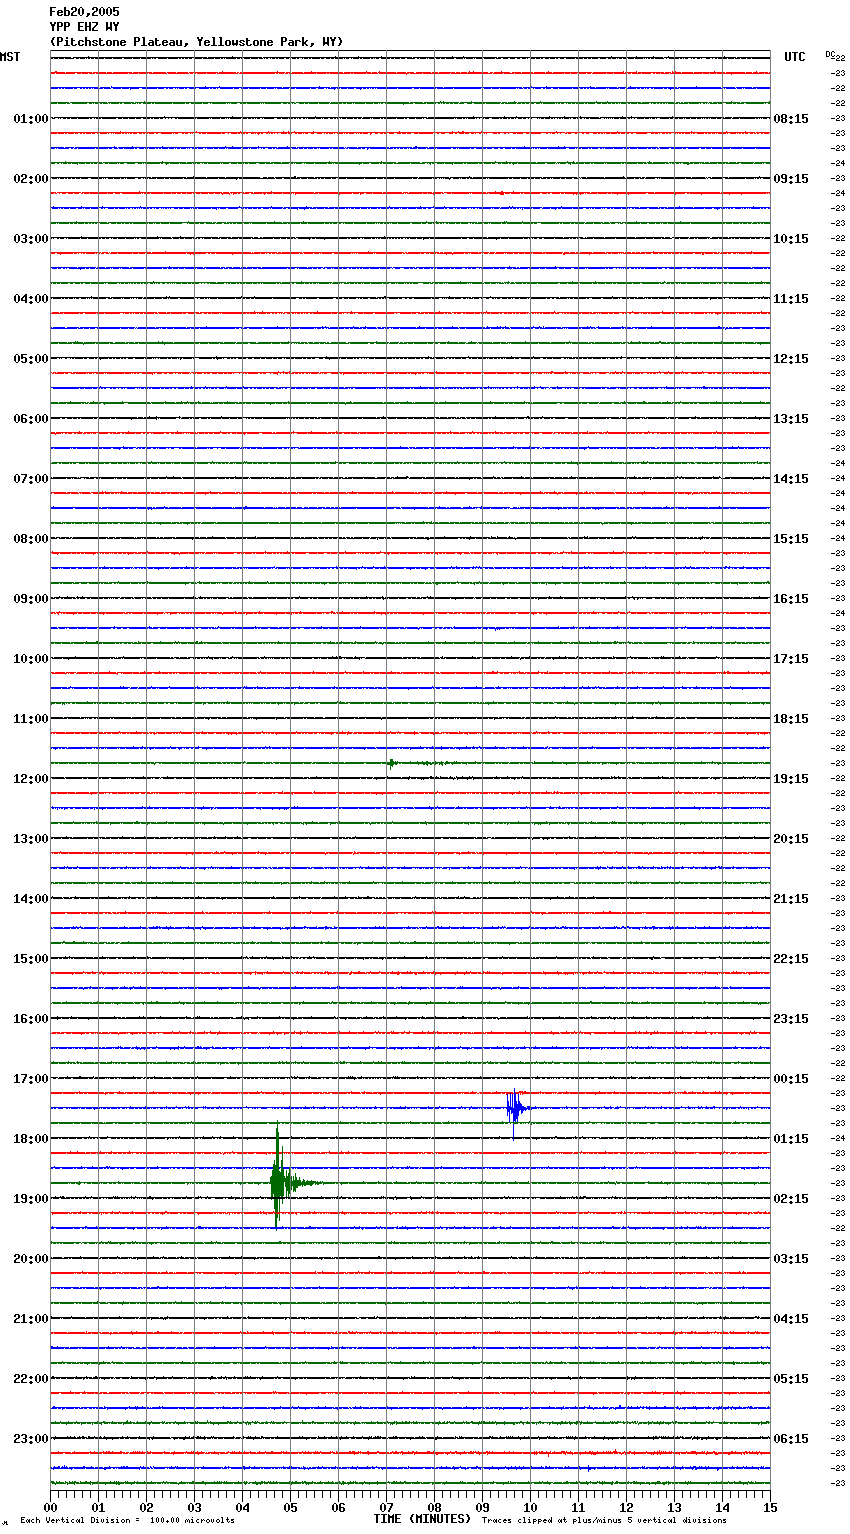Click the 11:15 UTC time label

tap(791, 298)
